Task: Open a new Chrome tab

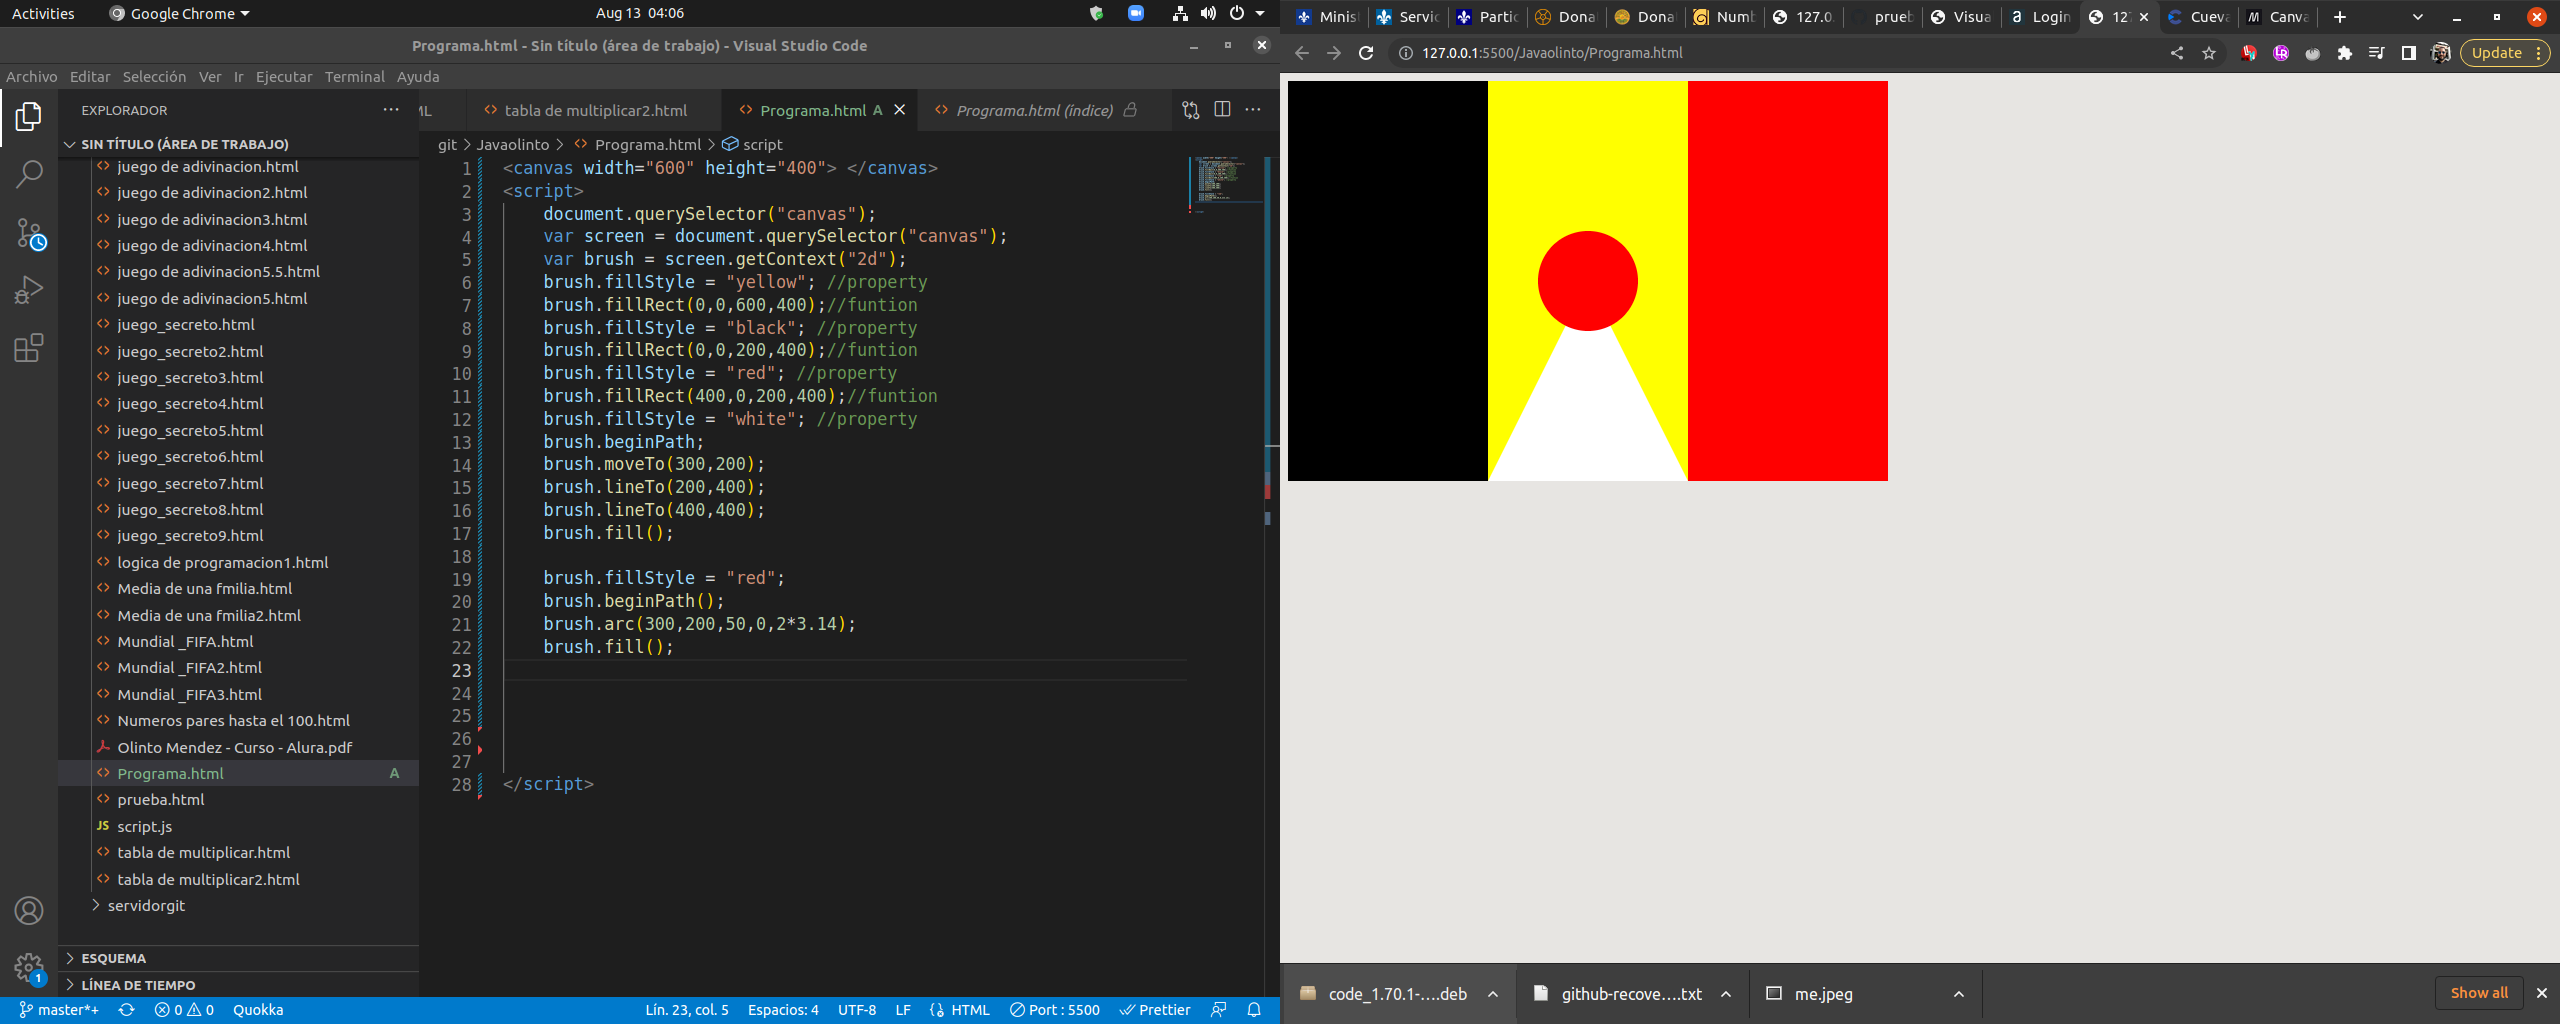Action: [2340, 17]
